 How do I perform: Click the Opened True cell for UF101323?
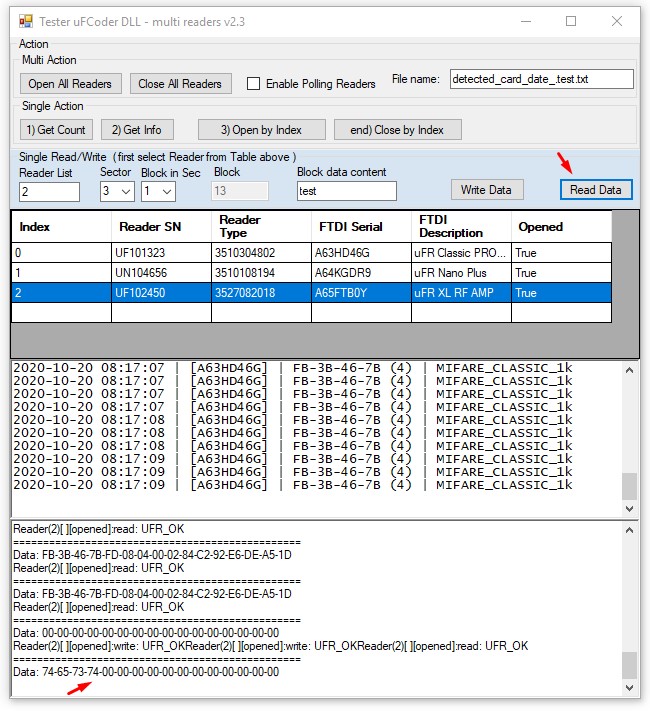click(561, 253)
